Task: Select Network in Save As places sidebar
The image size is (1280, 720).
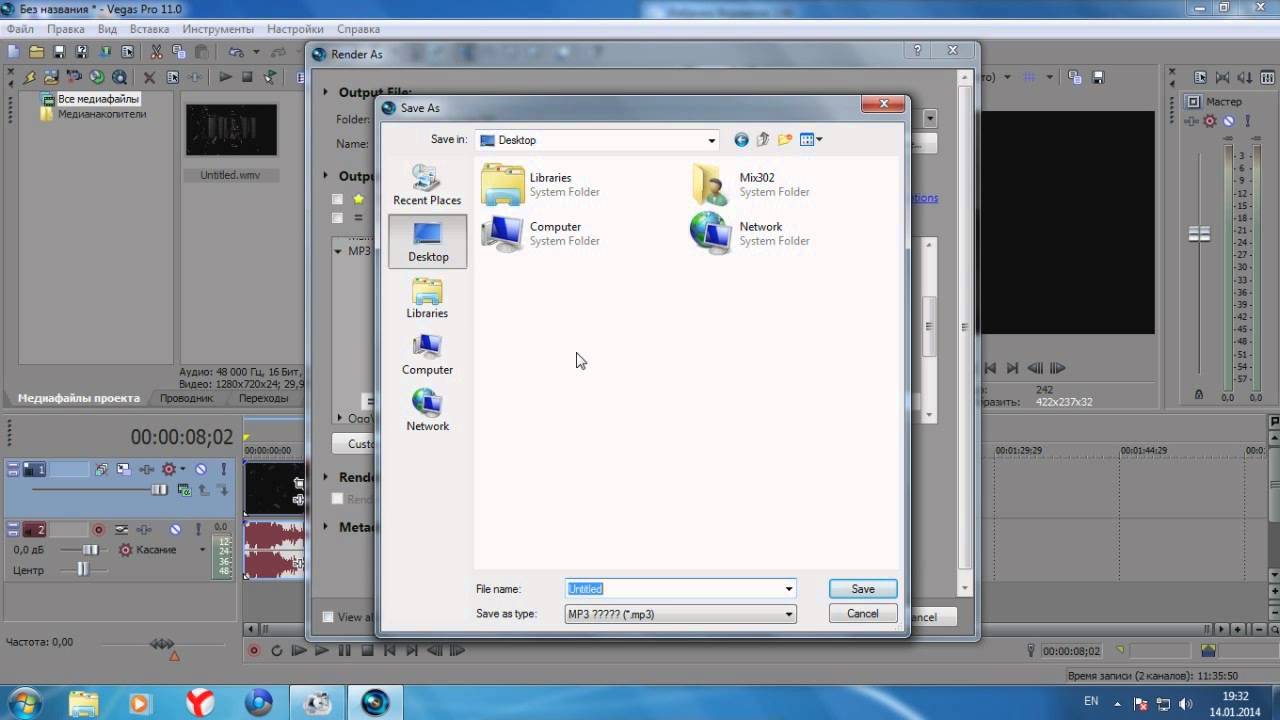Action: [x=427, y=411]
